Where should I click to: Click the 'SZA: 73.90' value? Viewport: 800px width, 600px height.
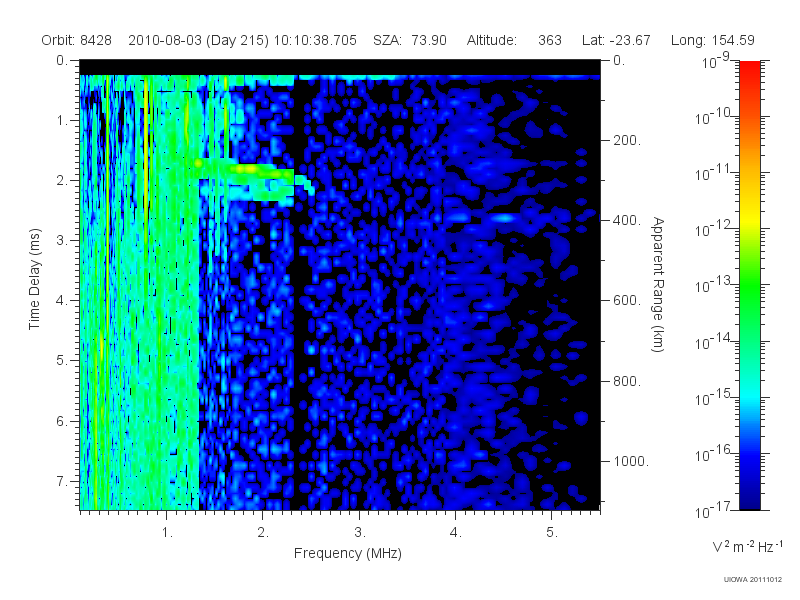(410, 40)
